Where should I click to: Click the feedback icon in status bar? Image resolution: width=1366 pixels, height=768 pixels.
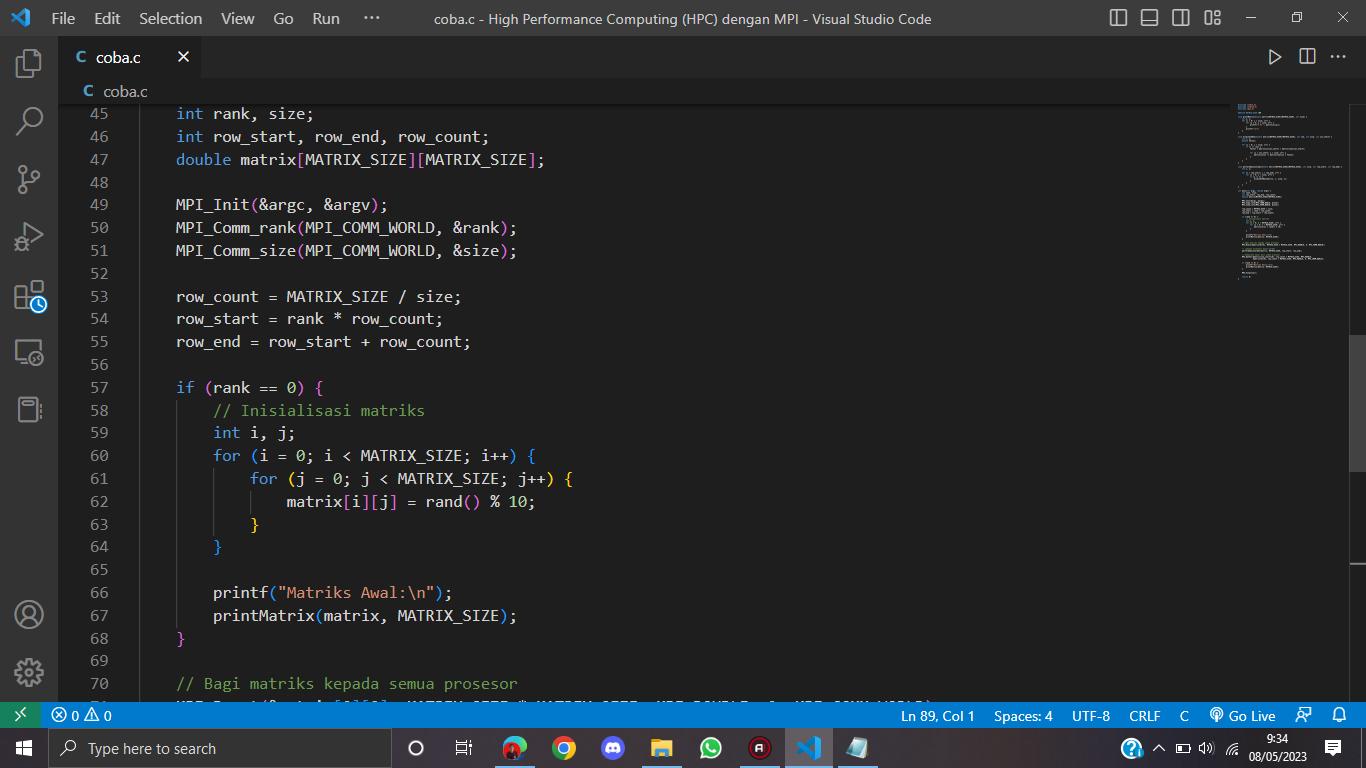click(x=1303, y=715)
